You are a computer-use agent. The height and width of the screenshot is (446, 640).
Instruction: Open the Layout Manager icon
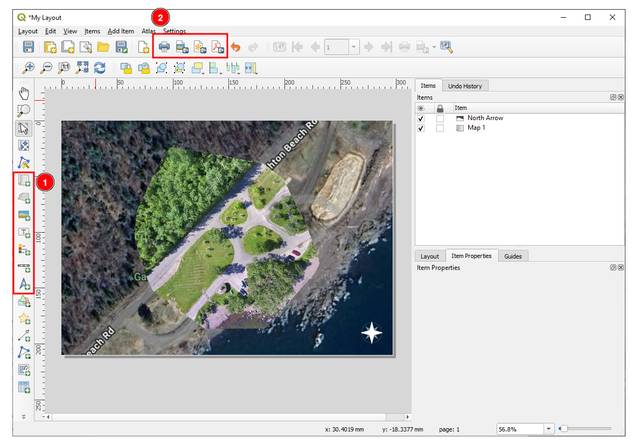coord(86,47)
